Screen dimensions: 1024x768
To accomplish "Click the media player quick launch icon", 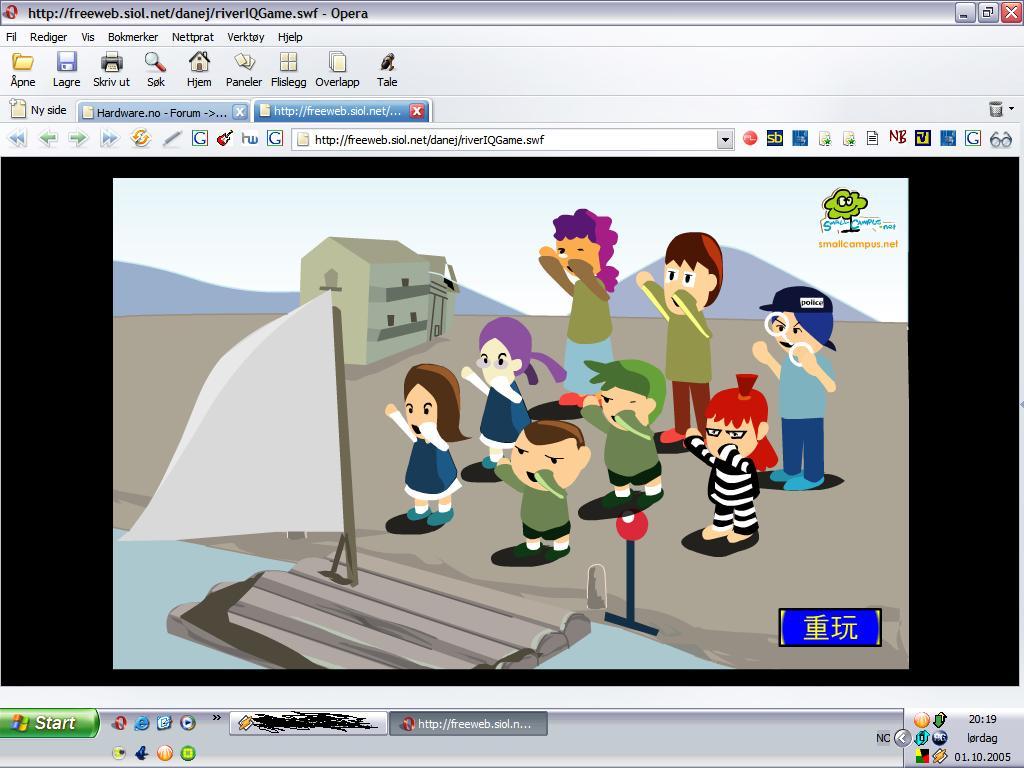I will [x=187, y=723].
